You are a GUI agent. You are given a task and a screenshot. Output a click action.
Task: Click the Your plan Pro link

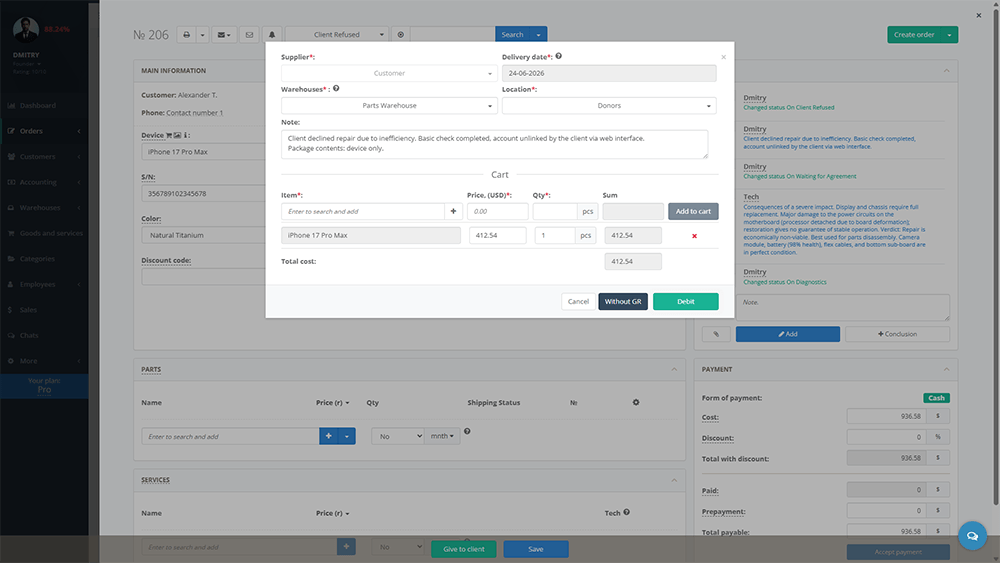click(x=44, y=386)
